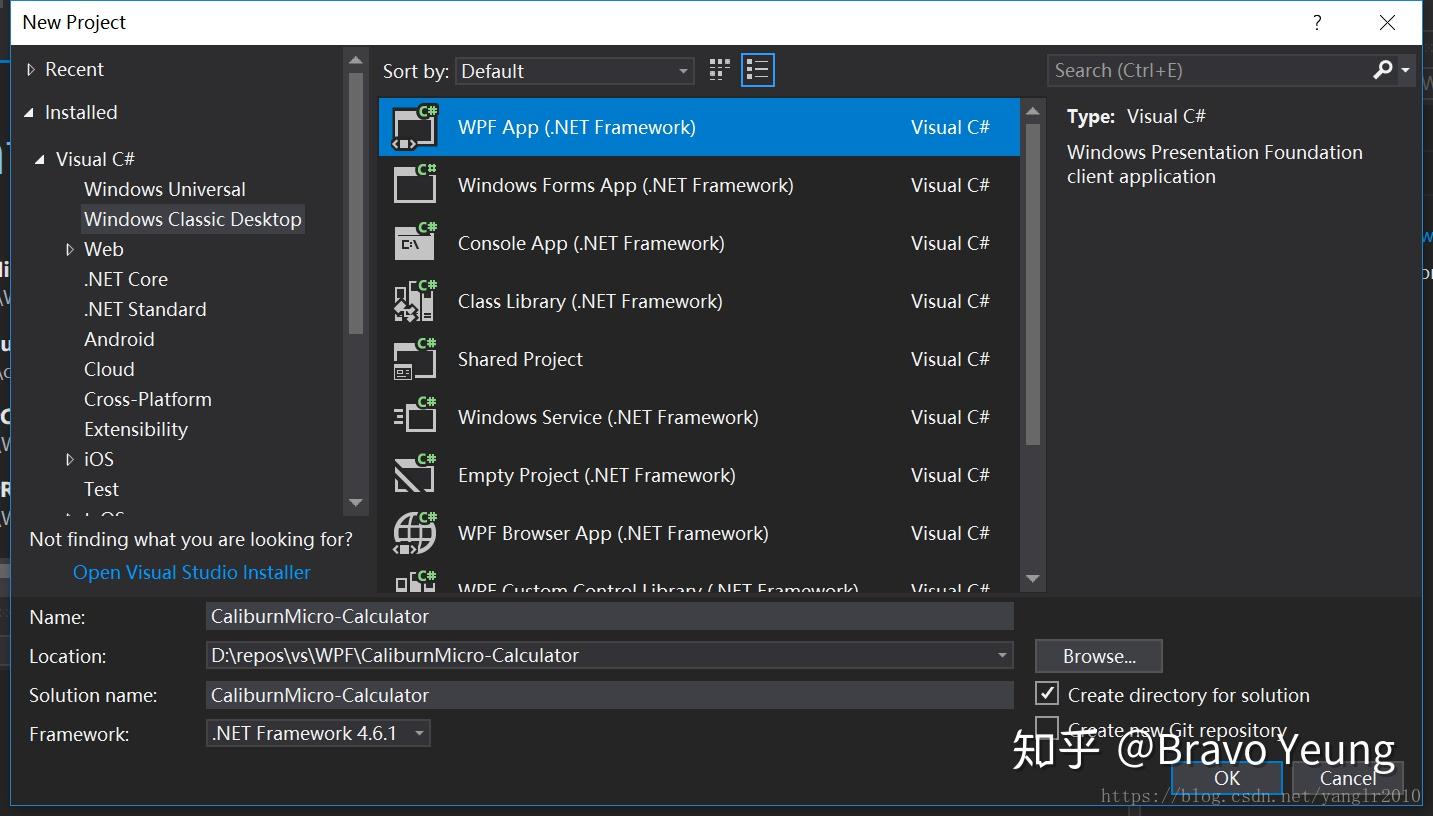Open the Sort by Default dropdown

(575, 71)
